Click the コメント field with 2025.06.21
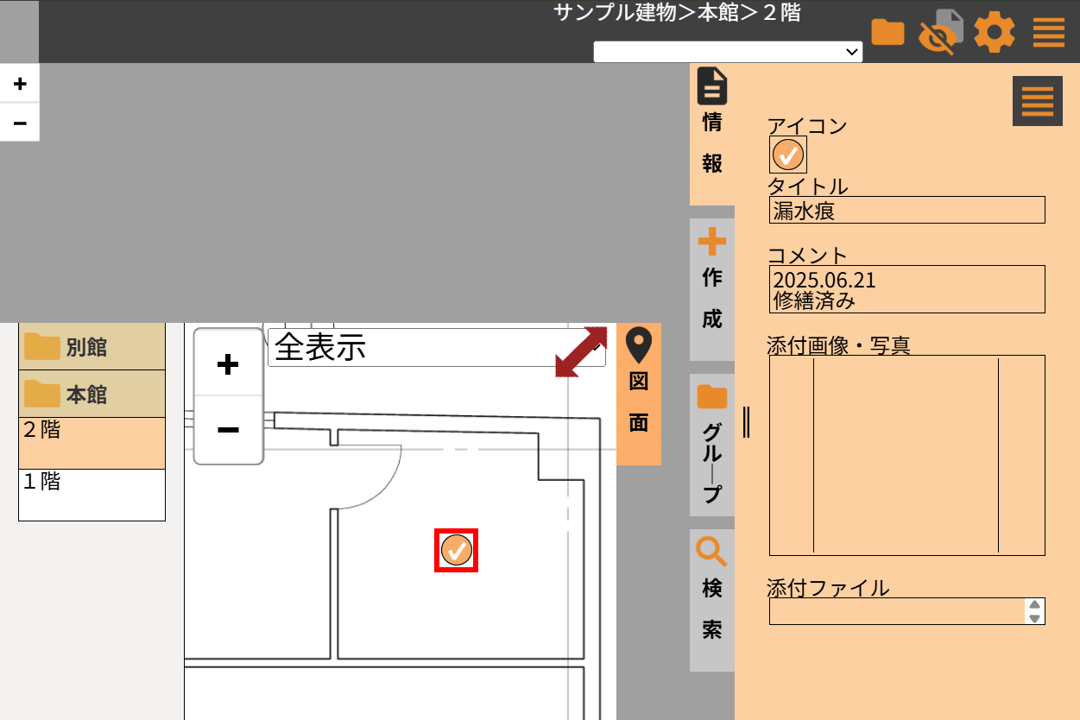The width and height of the screenshot is (1080, 720). (x=906, y=289)
